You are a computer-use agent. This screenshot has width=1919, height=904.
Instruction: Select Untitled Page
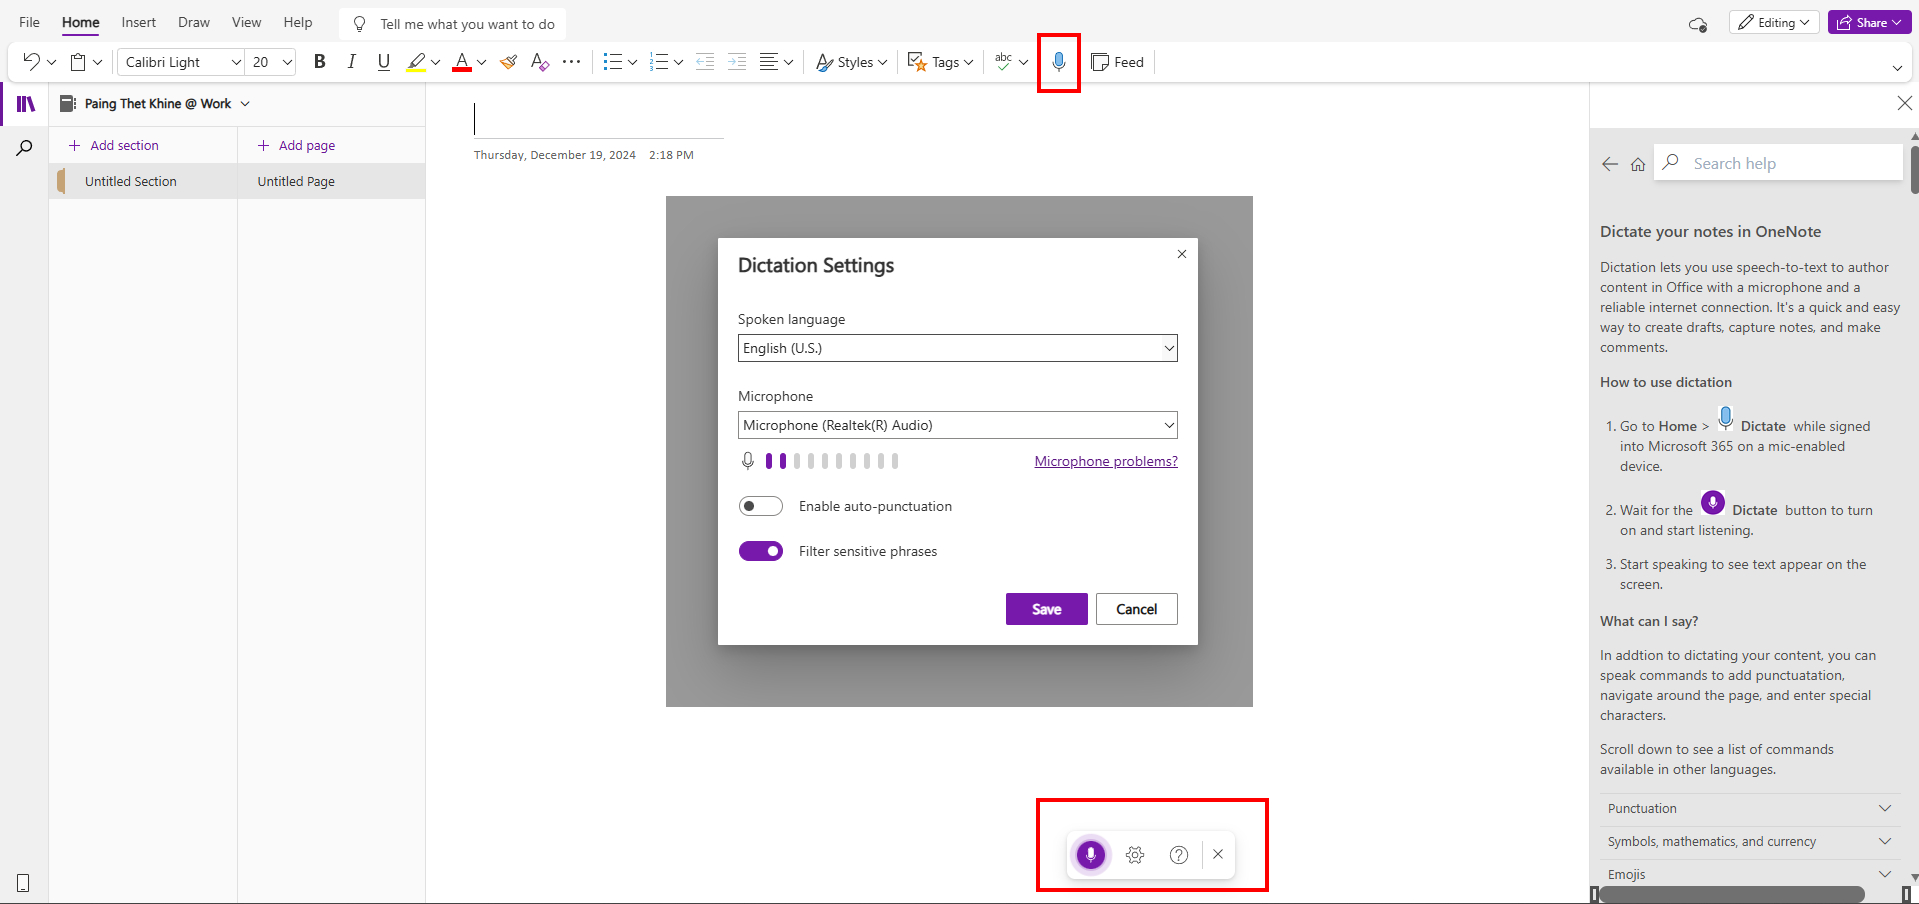coord(331,181)
